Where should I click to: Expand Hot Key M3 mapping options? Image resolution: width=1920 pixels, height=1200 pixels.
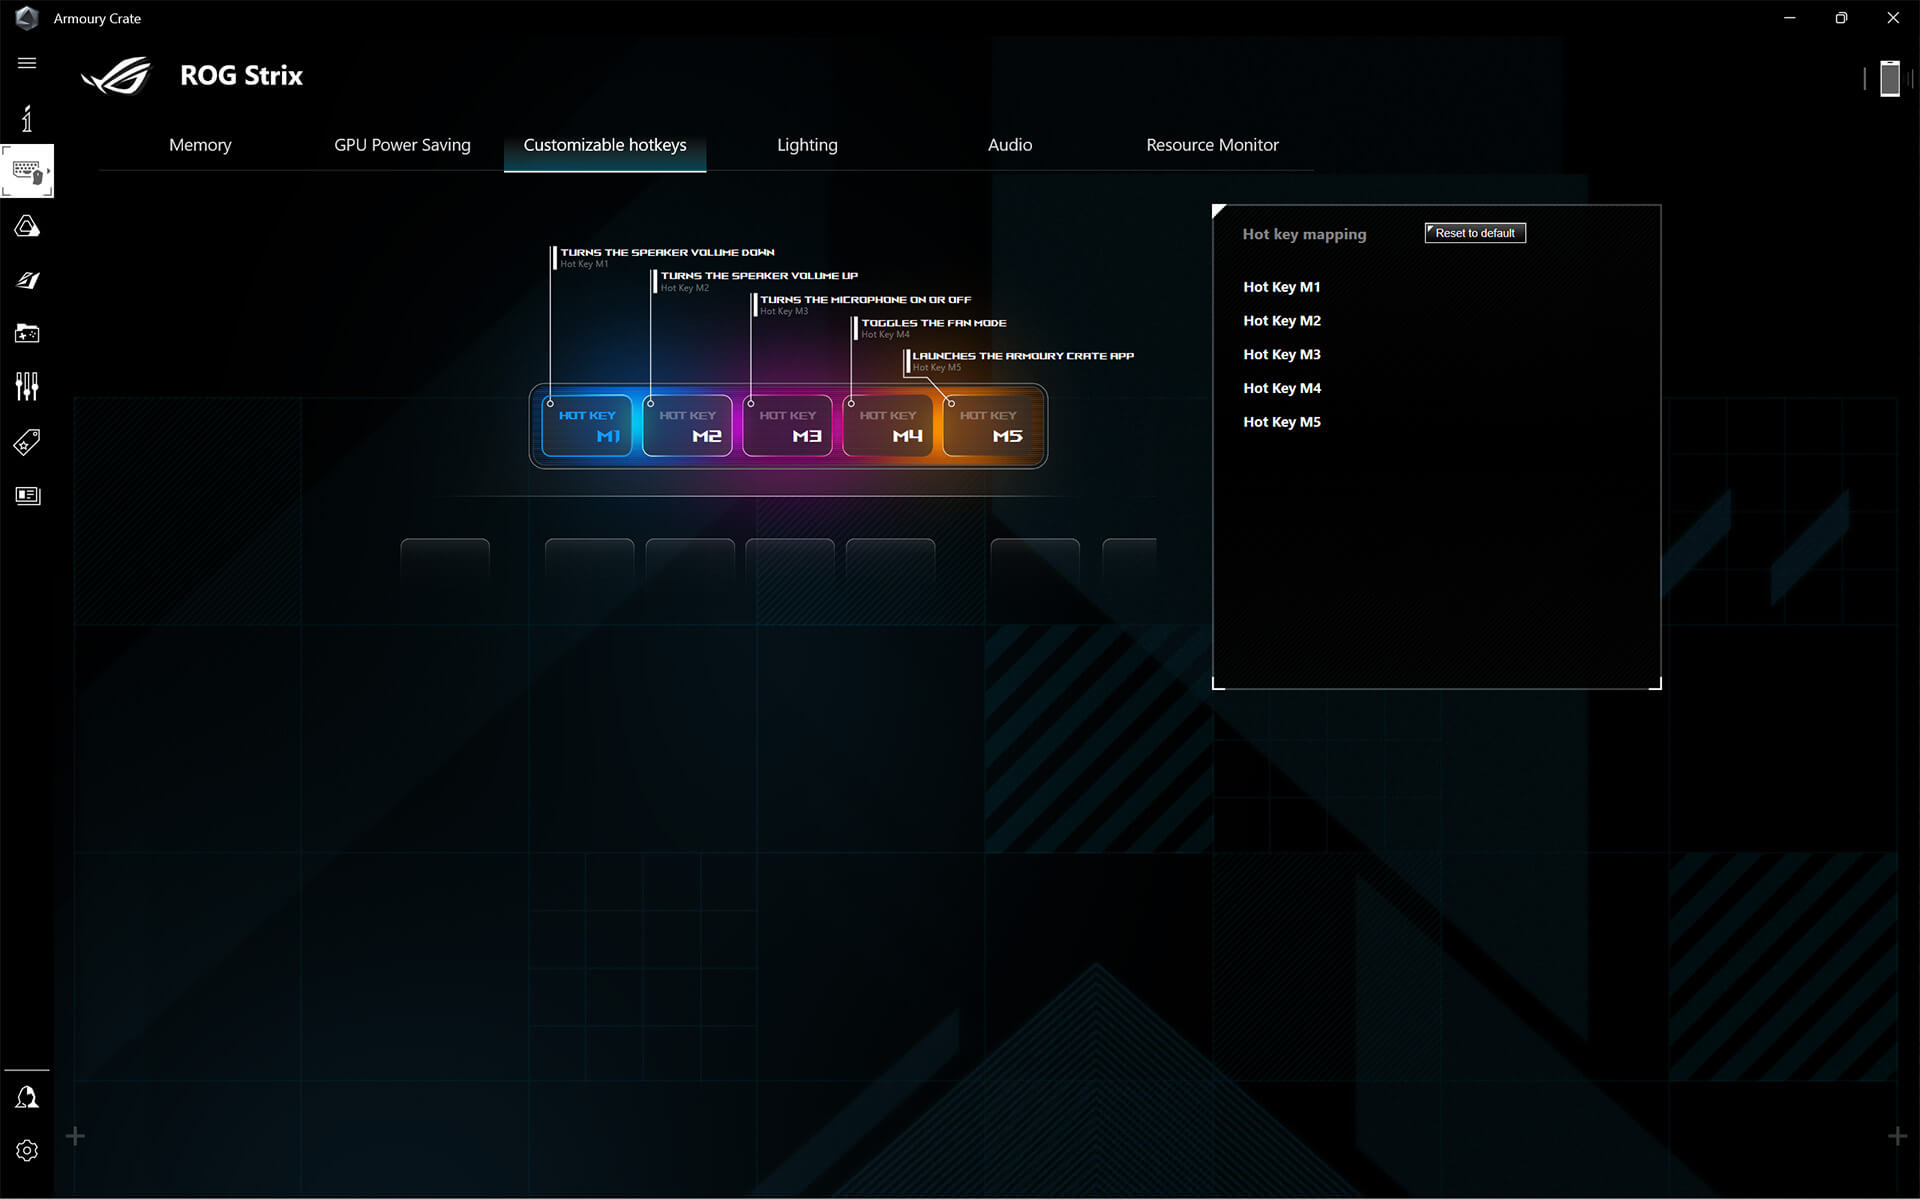pos(1281,354)
